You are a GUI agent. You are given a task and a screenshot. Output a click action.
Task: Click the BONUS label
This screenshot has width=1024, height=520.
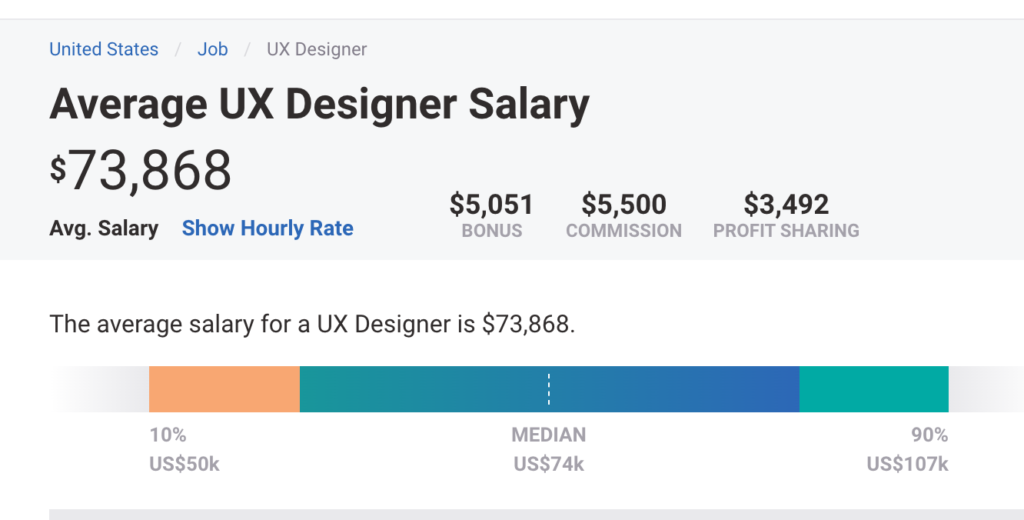tap(491, 231)
